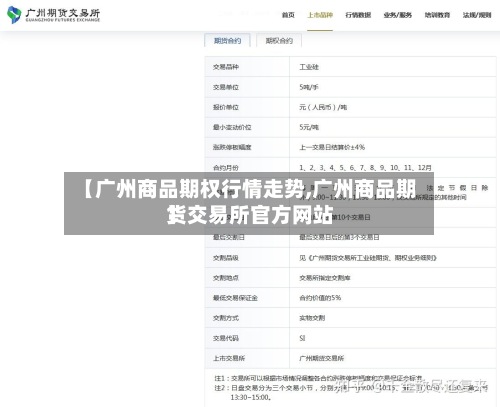Select the 上一交易日结算价±4% value
500x407 pixels.
click(332, 147)
